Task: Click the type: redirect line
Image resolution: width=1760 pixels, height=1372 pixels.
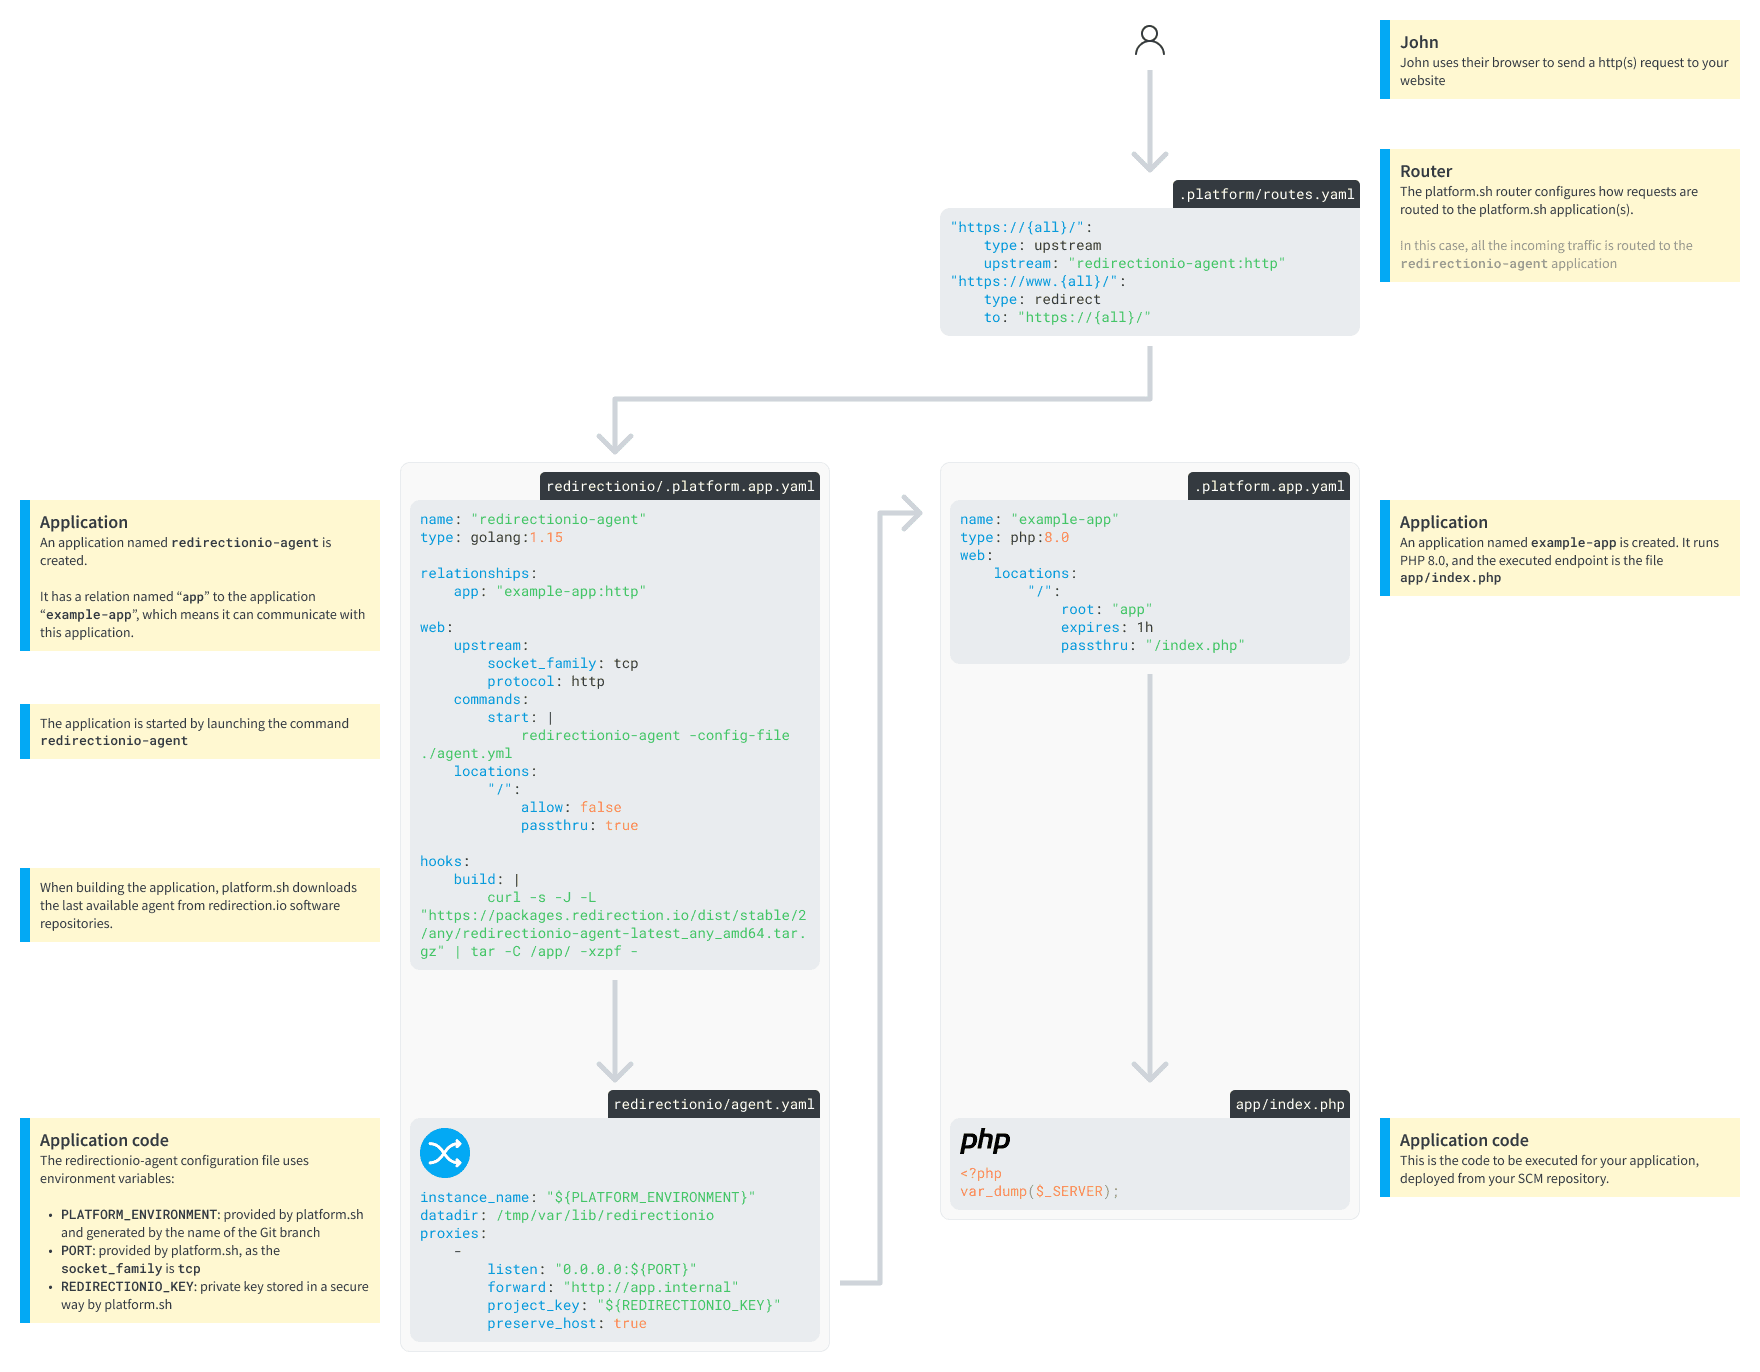Action: [1042, 299]
